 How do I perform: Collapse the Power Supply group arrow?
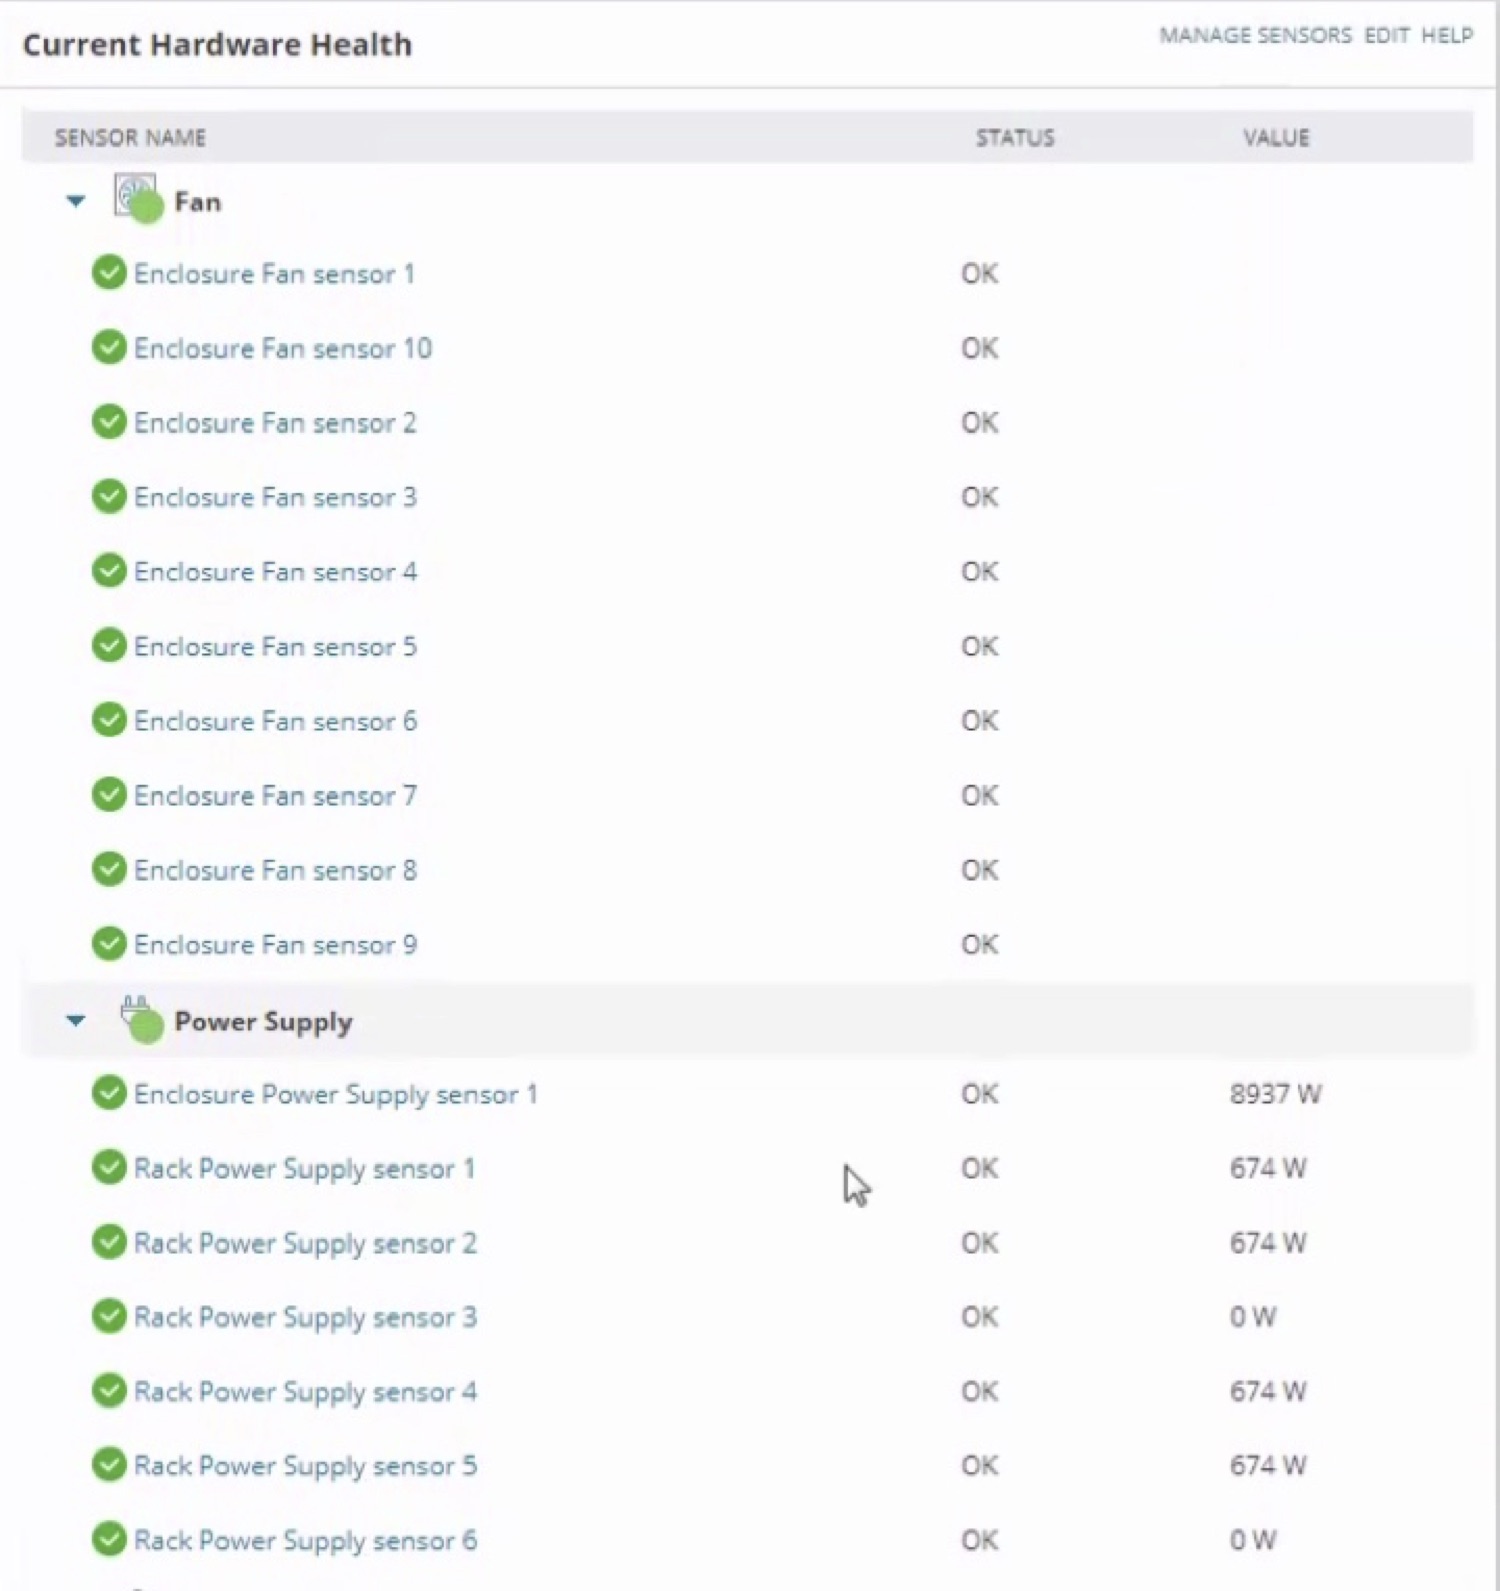[76, 1021]
